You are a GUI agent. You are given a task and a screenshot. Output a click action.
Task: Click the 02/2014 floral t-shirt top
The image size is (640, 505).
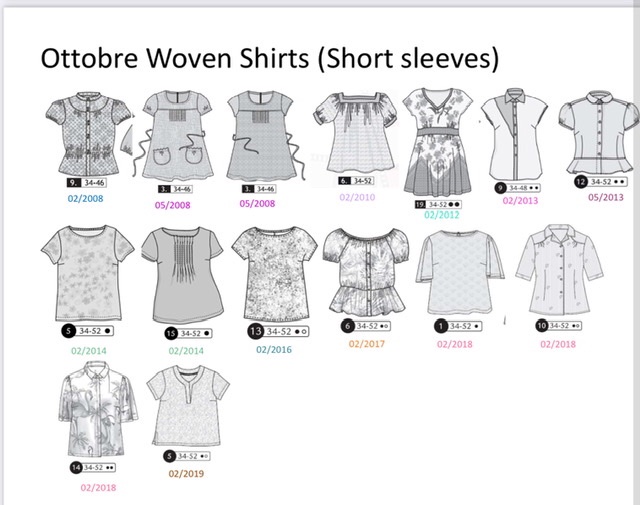88,273
